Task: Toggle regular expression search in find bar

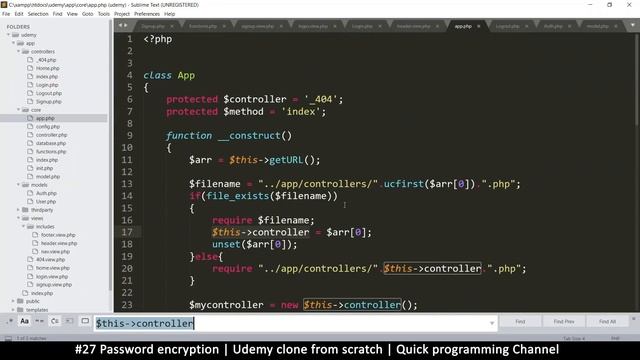Action: [x=9, y=321]
